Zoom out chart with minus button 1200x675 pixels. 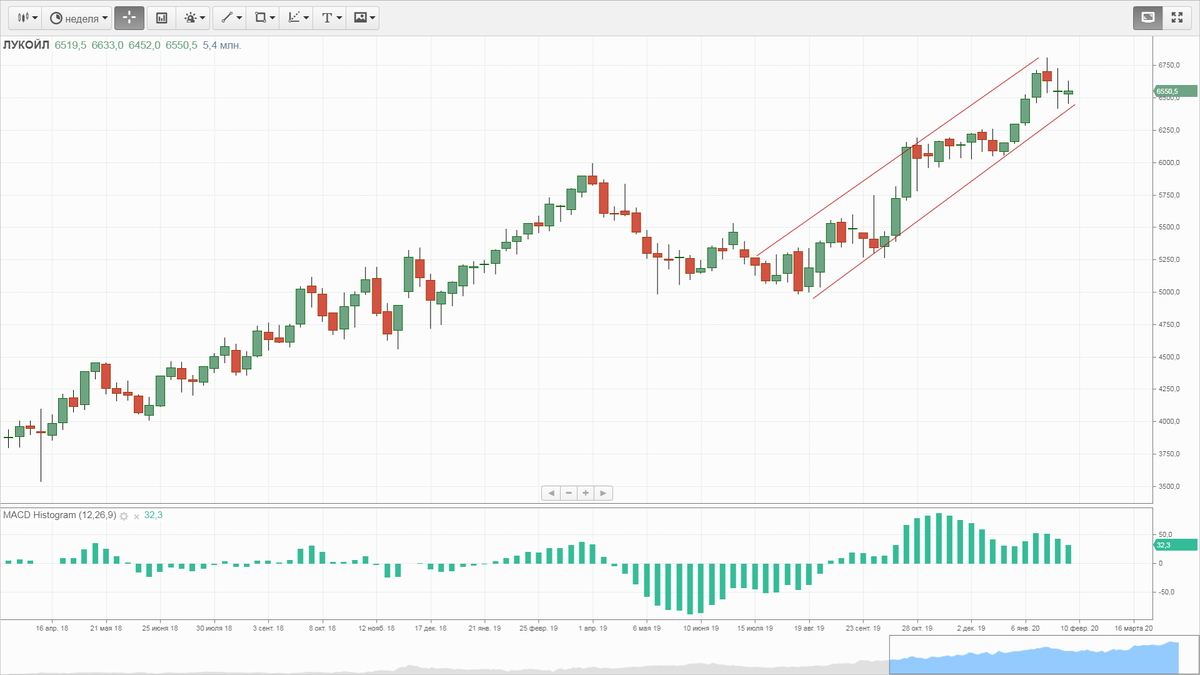point(568,493)
